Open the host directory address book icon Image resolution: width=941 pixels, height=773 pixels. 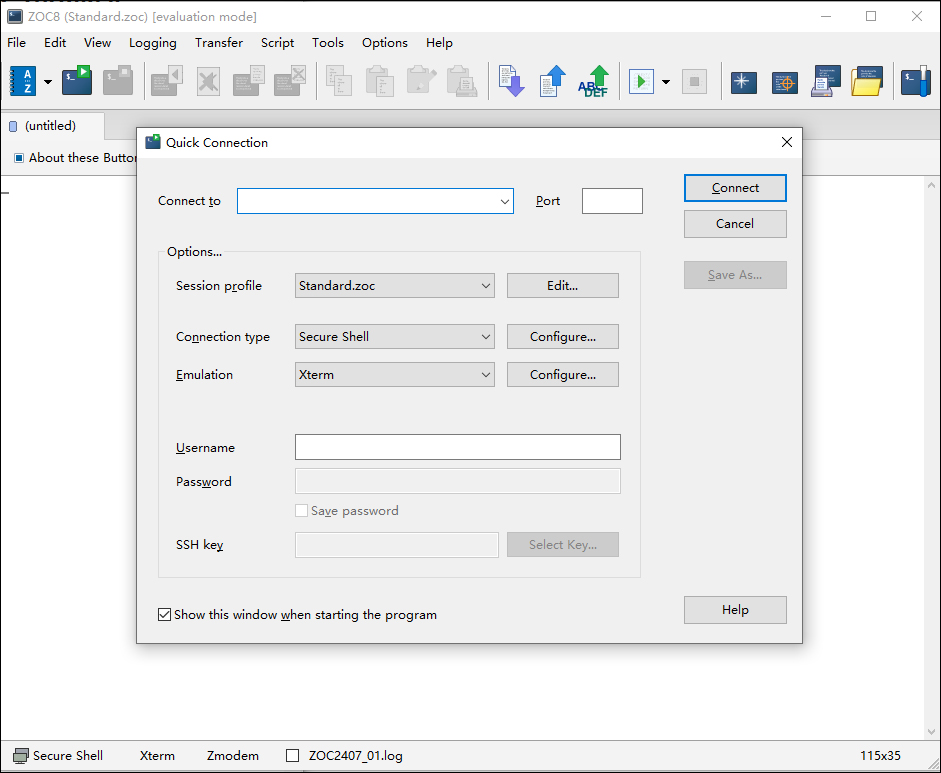pos(23,81)
